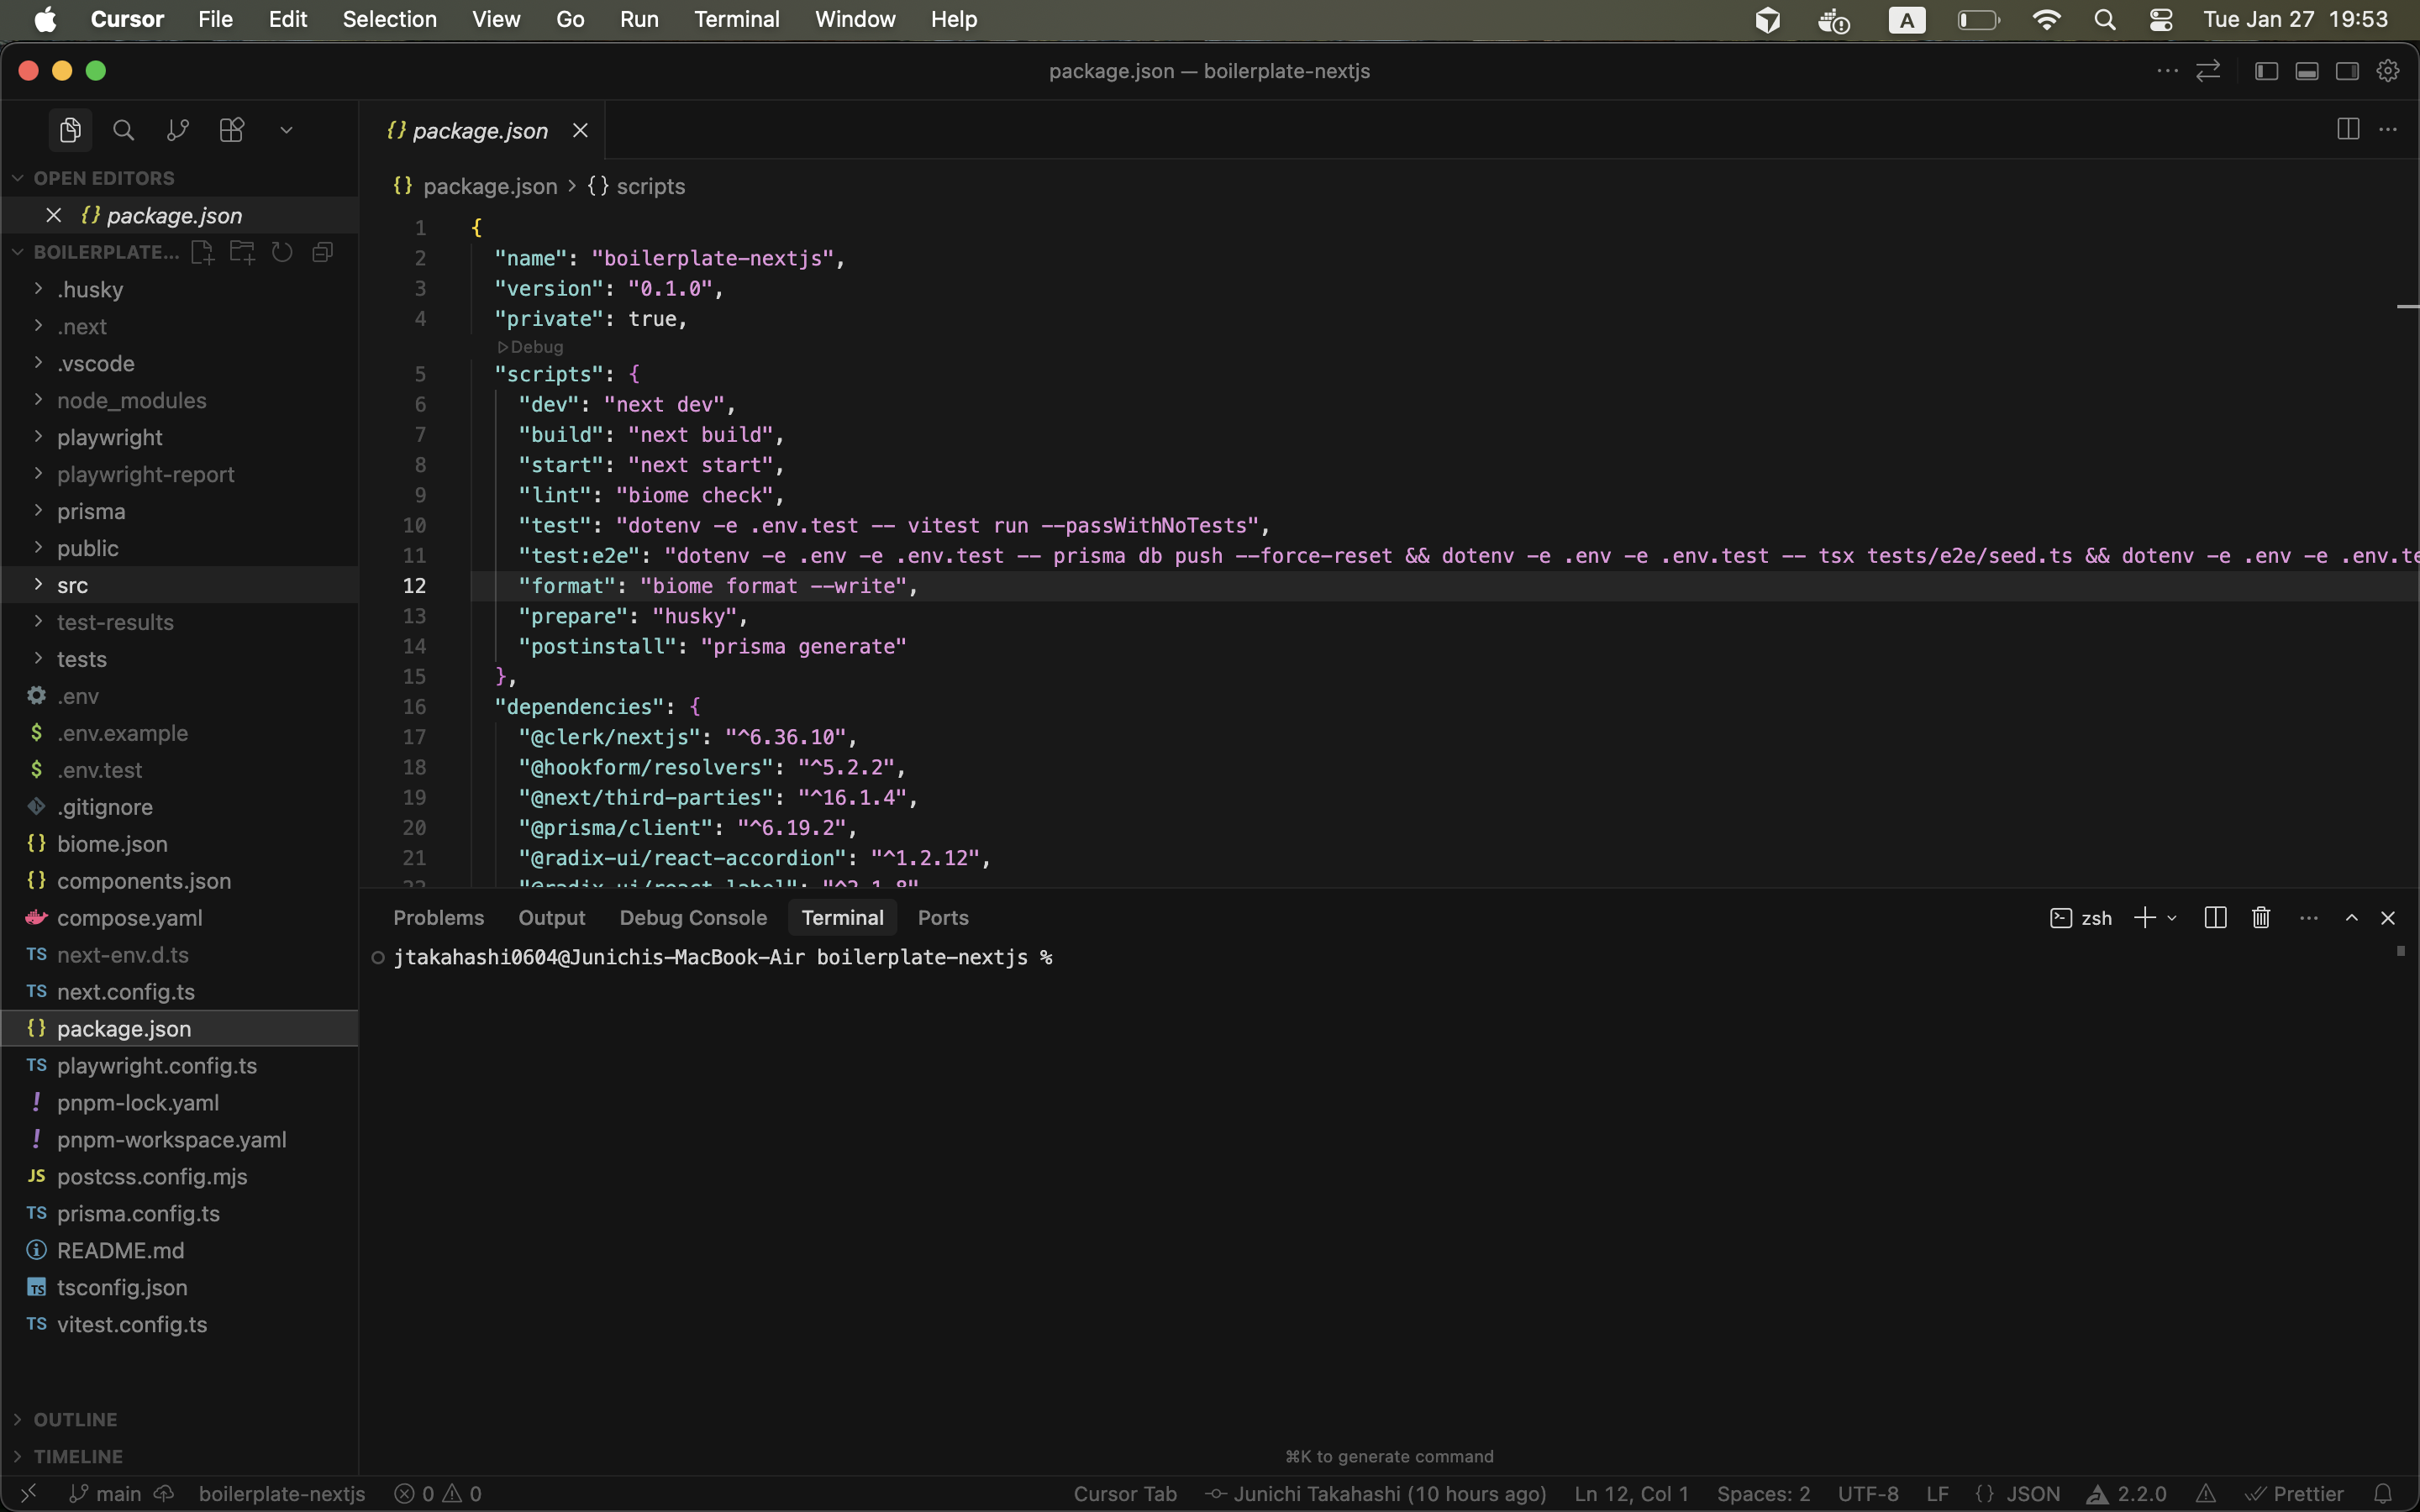
Task: Open the notifications bell in status bar
Action: 2383,1493
